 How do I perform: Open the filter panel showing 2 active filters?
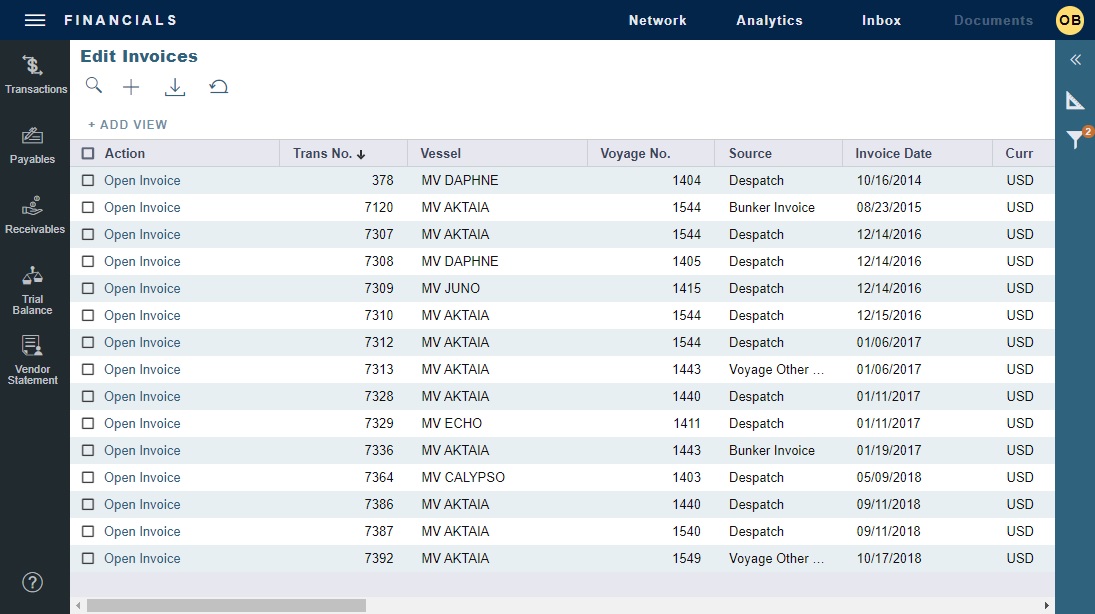(x=1075, y=140)
